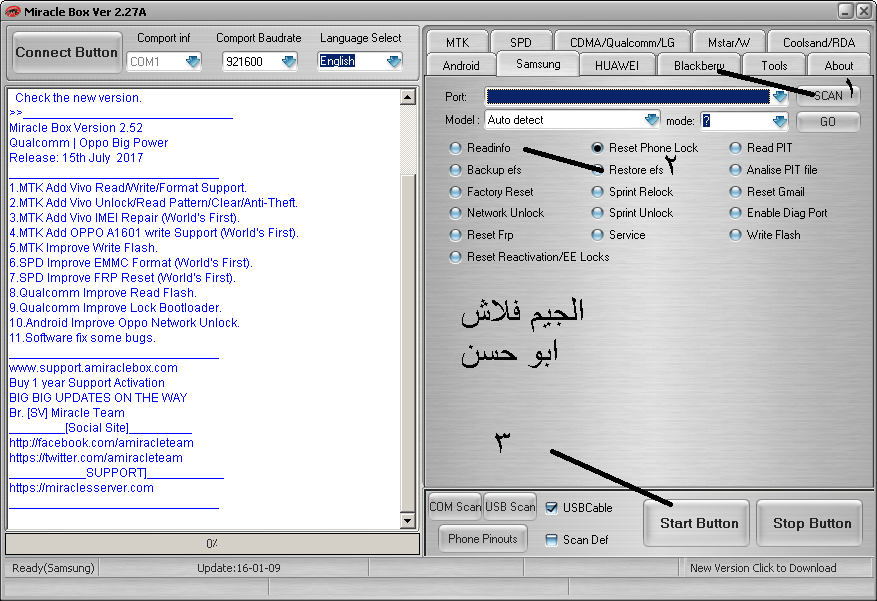Open the Blackberry tab
Image resolution: width=877 pixels, height=601 pixels.
pyautogui.click(x=699, y=65)
